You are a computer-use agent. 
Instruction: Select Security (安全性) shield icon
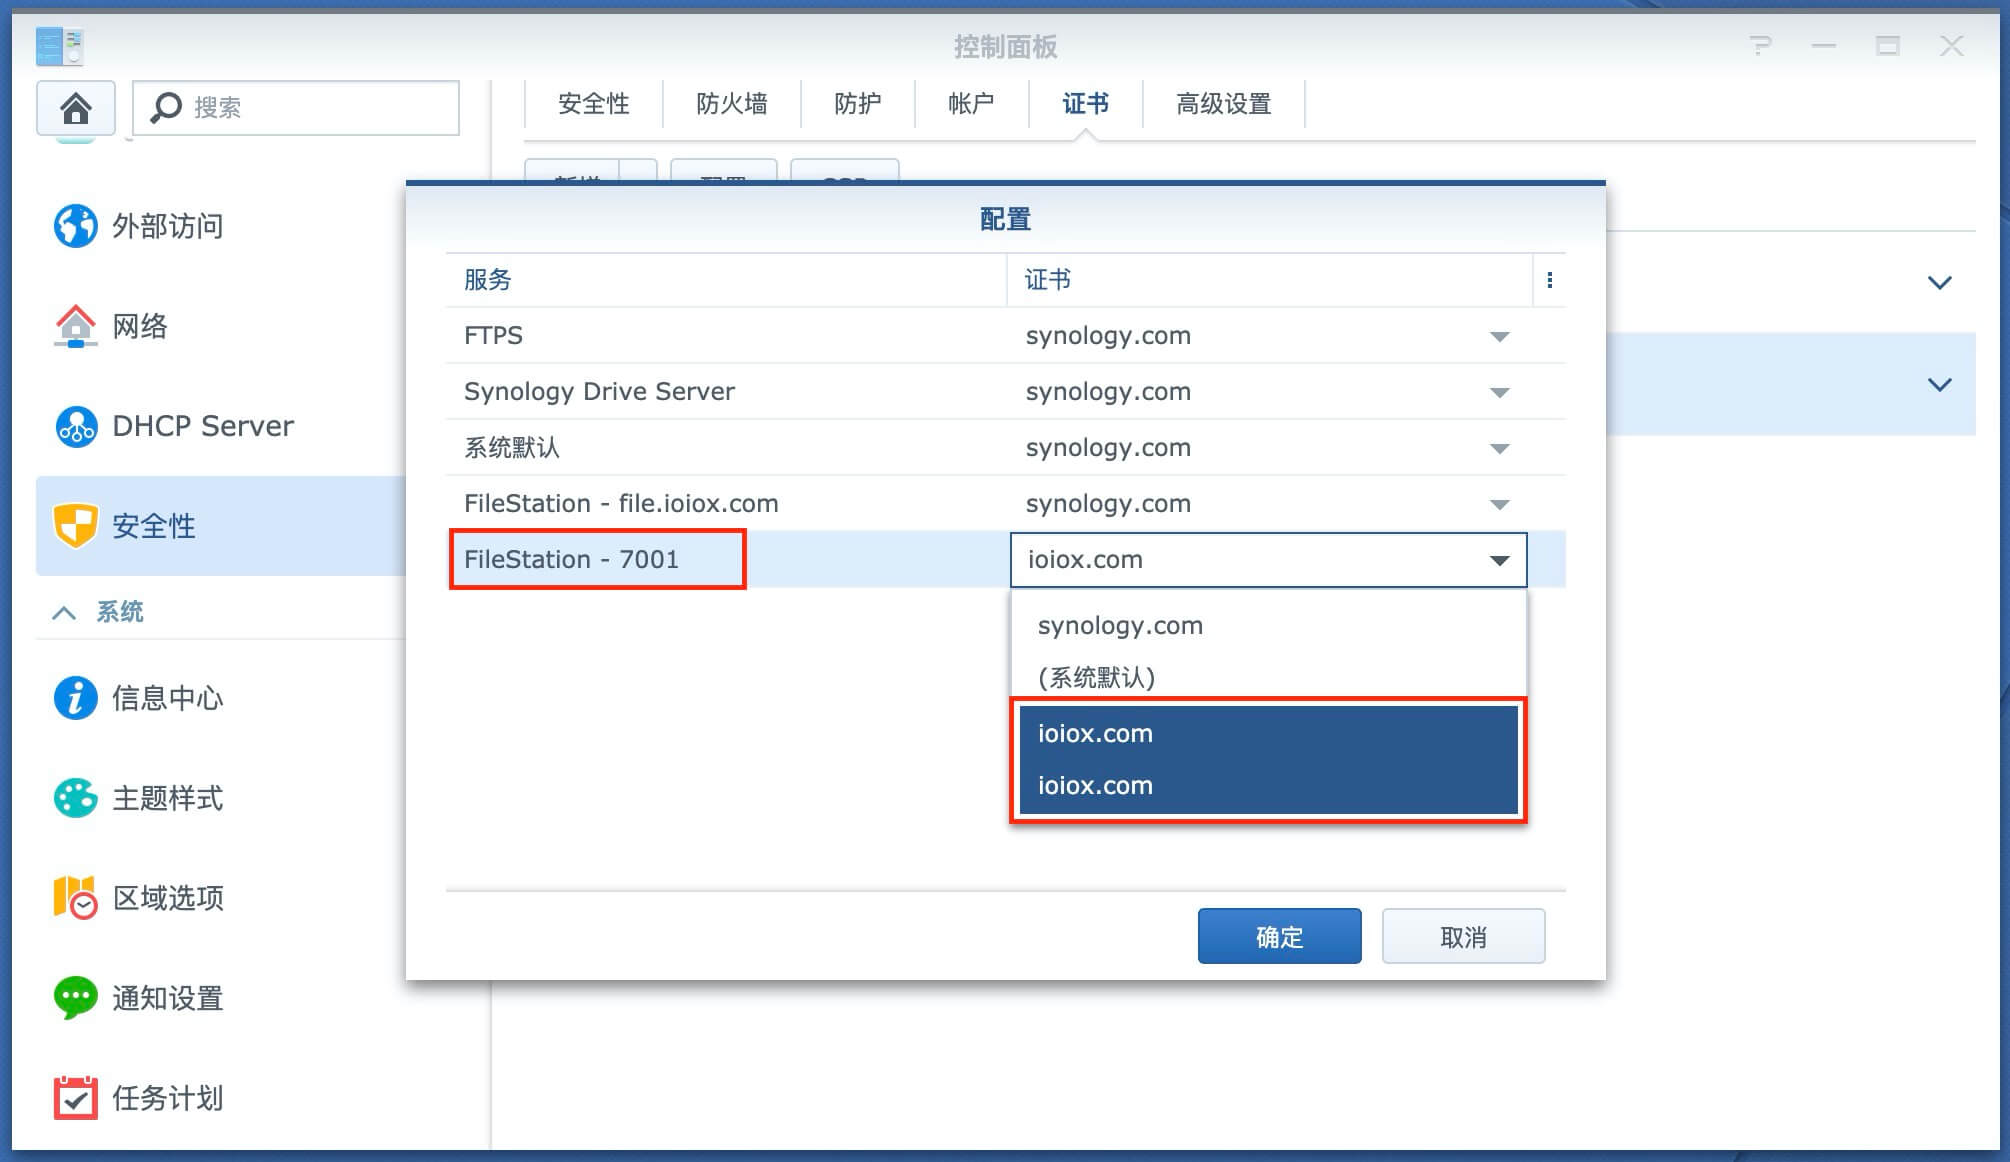[75, 526]
